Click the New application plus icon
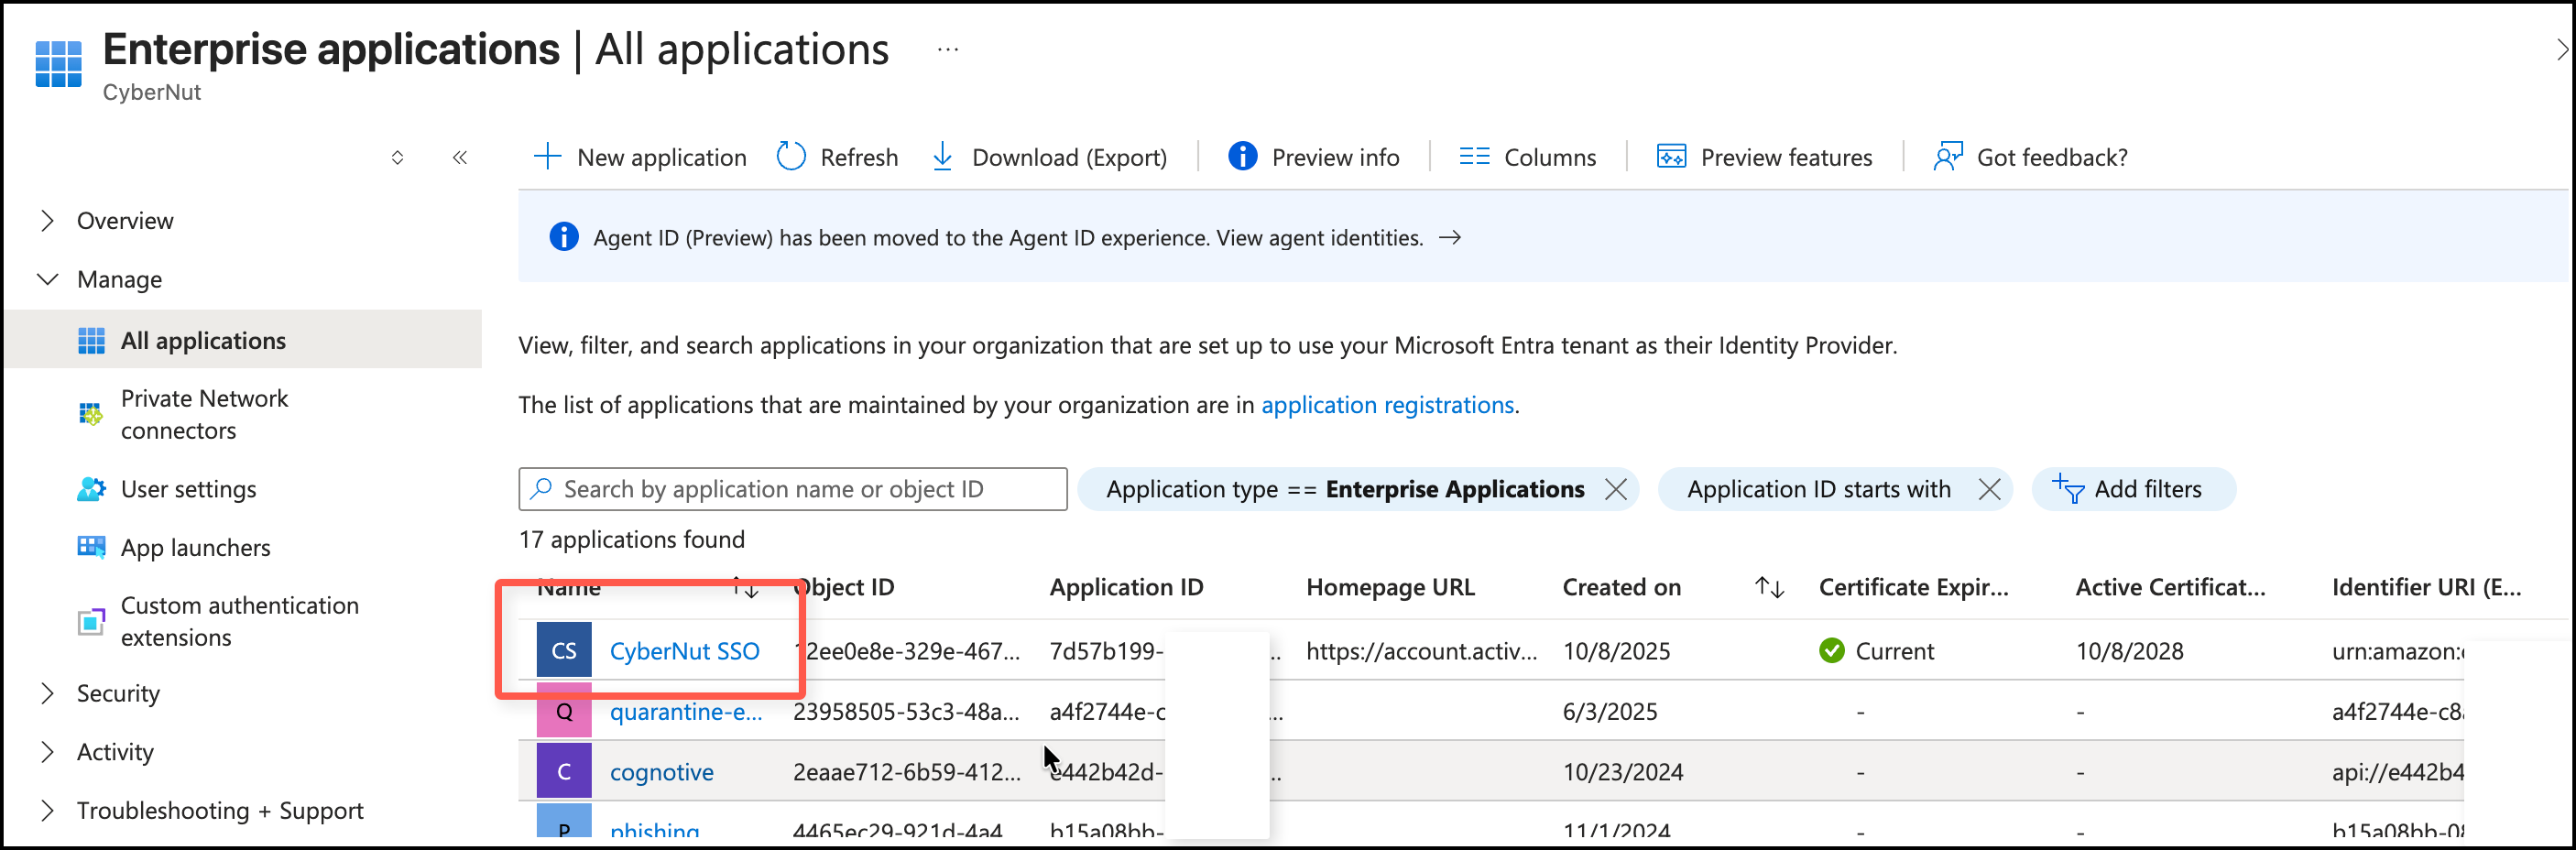2576x850 pixels. (547, 157)
